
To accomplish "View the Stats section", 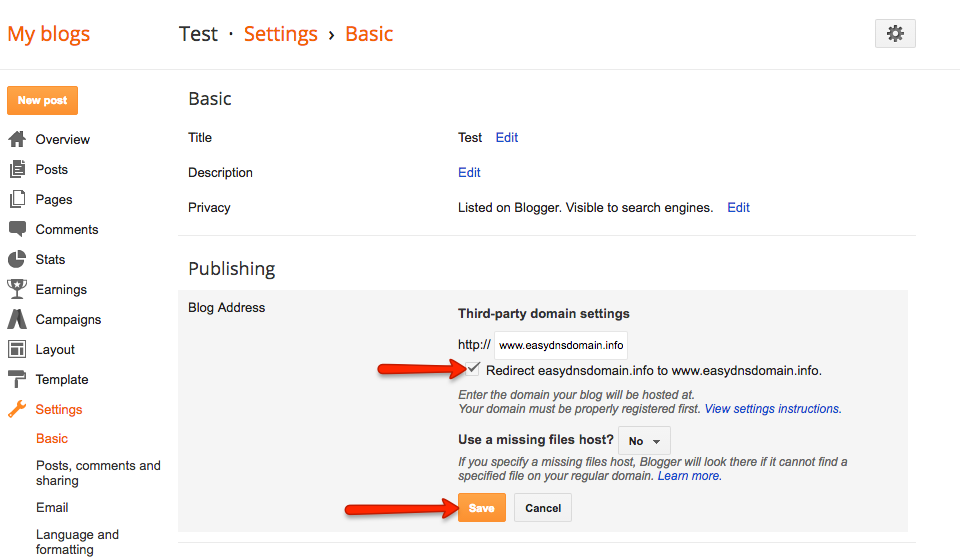I will (50, 259).
